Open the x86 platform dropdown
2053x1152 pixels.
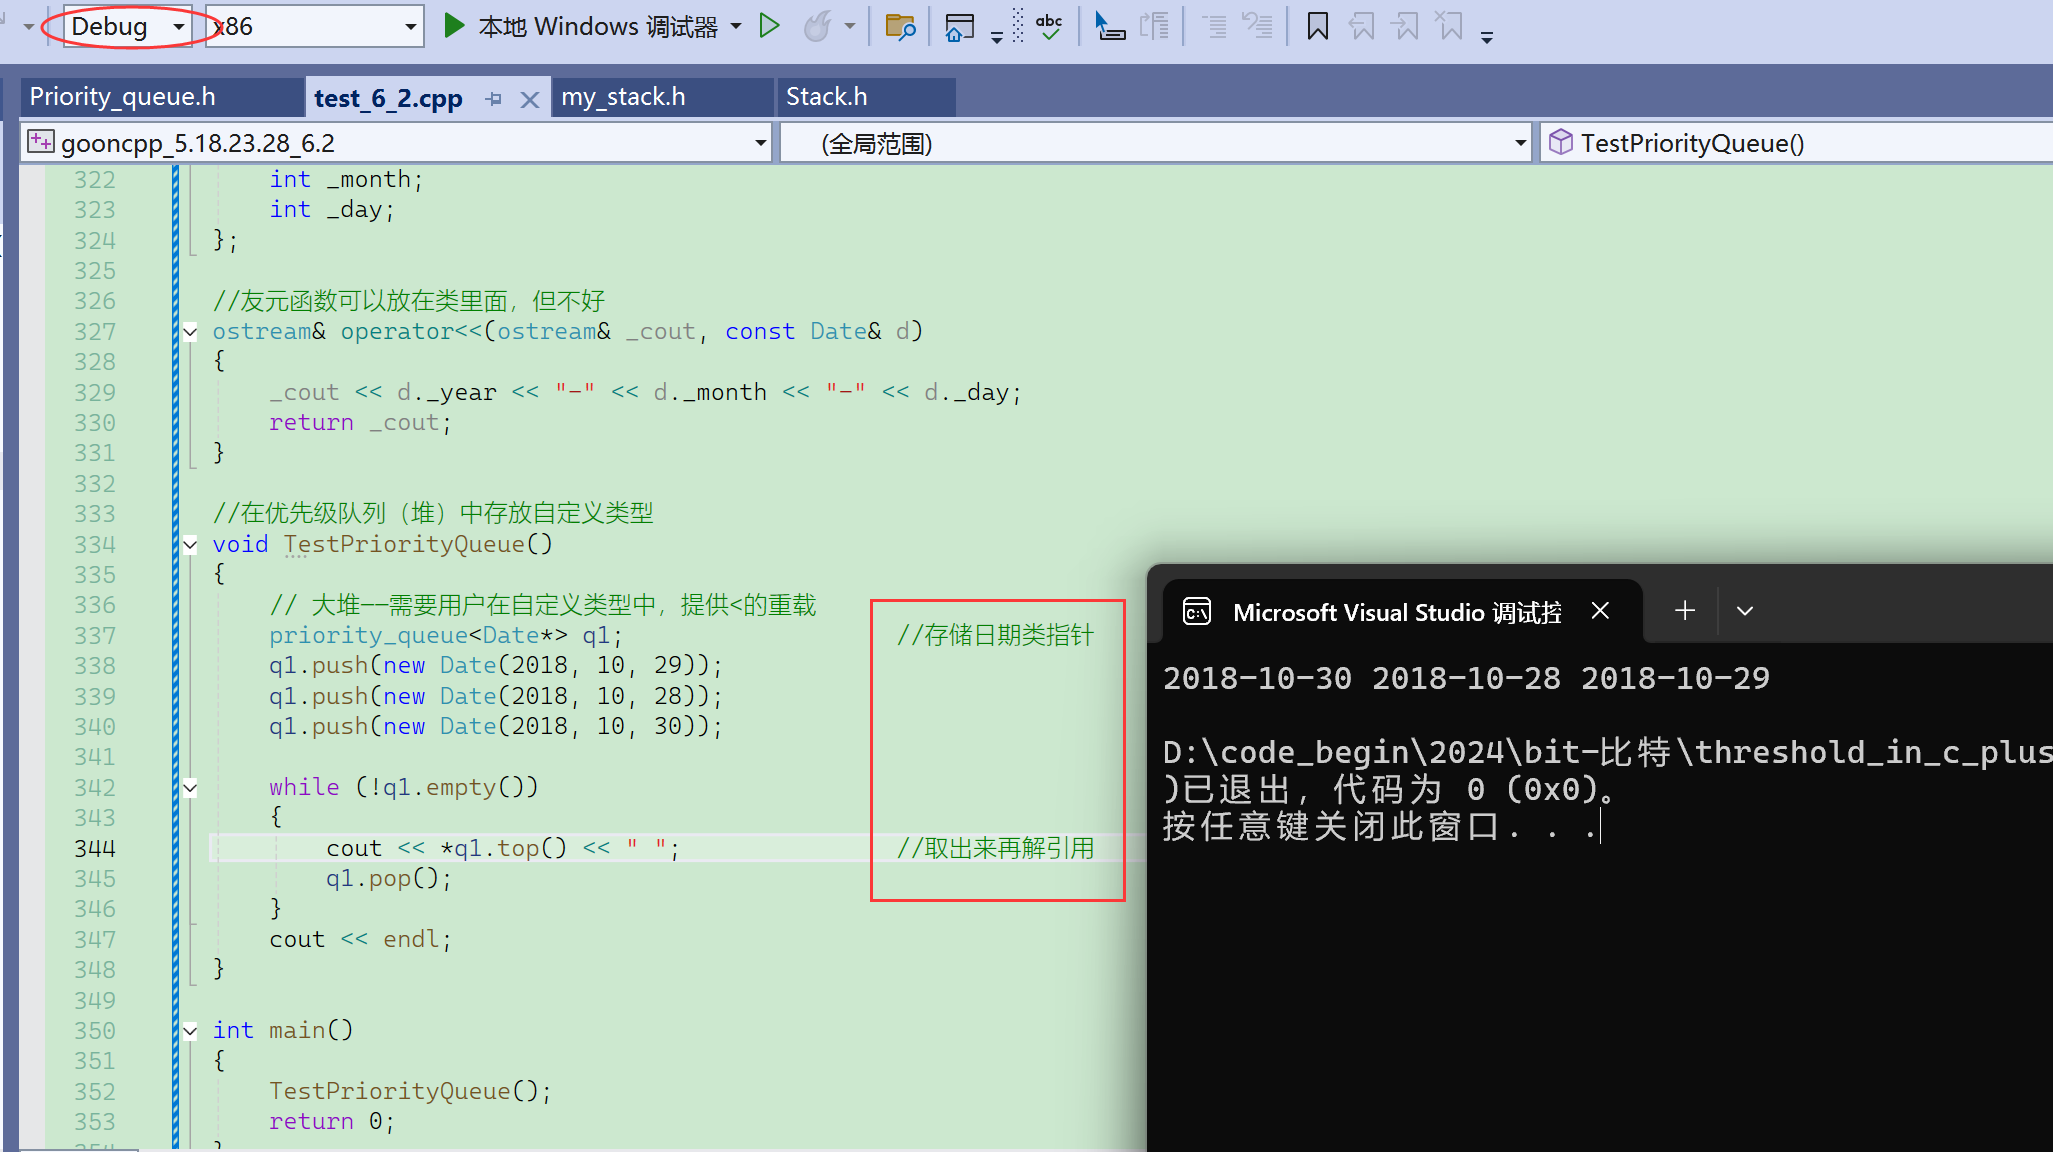coord(410,27)
